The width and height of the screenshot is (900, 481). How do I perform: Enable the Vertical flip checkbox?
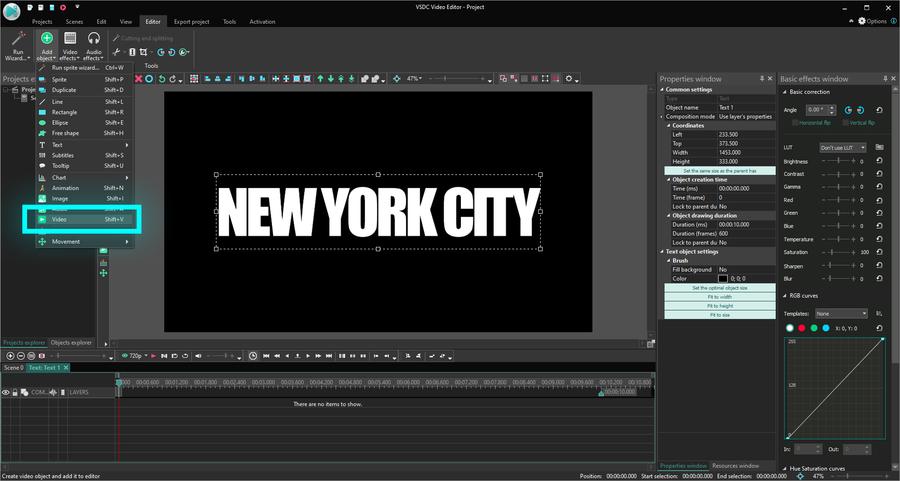coord(845,122)
